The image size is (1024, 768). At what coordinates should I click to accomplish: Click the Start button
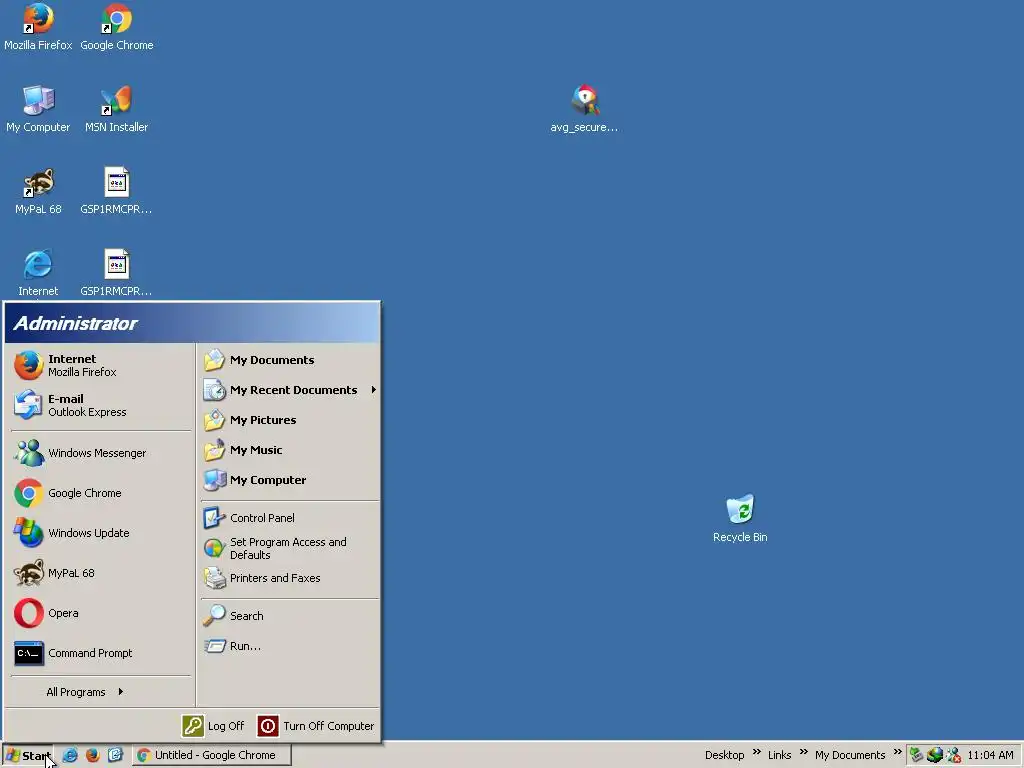28,756
